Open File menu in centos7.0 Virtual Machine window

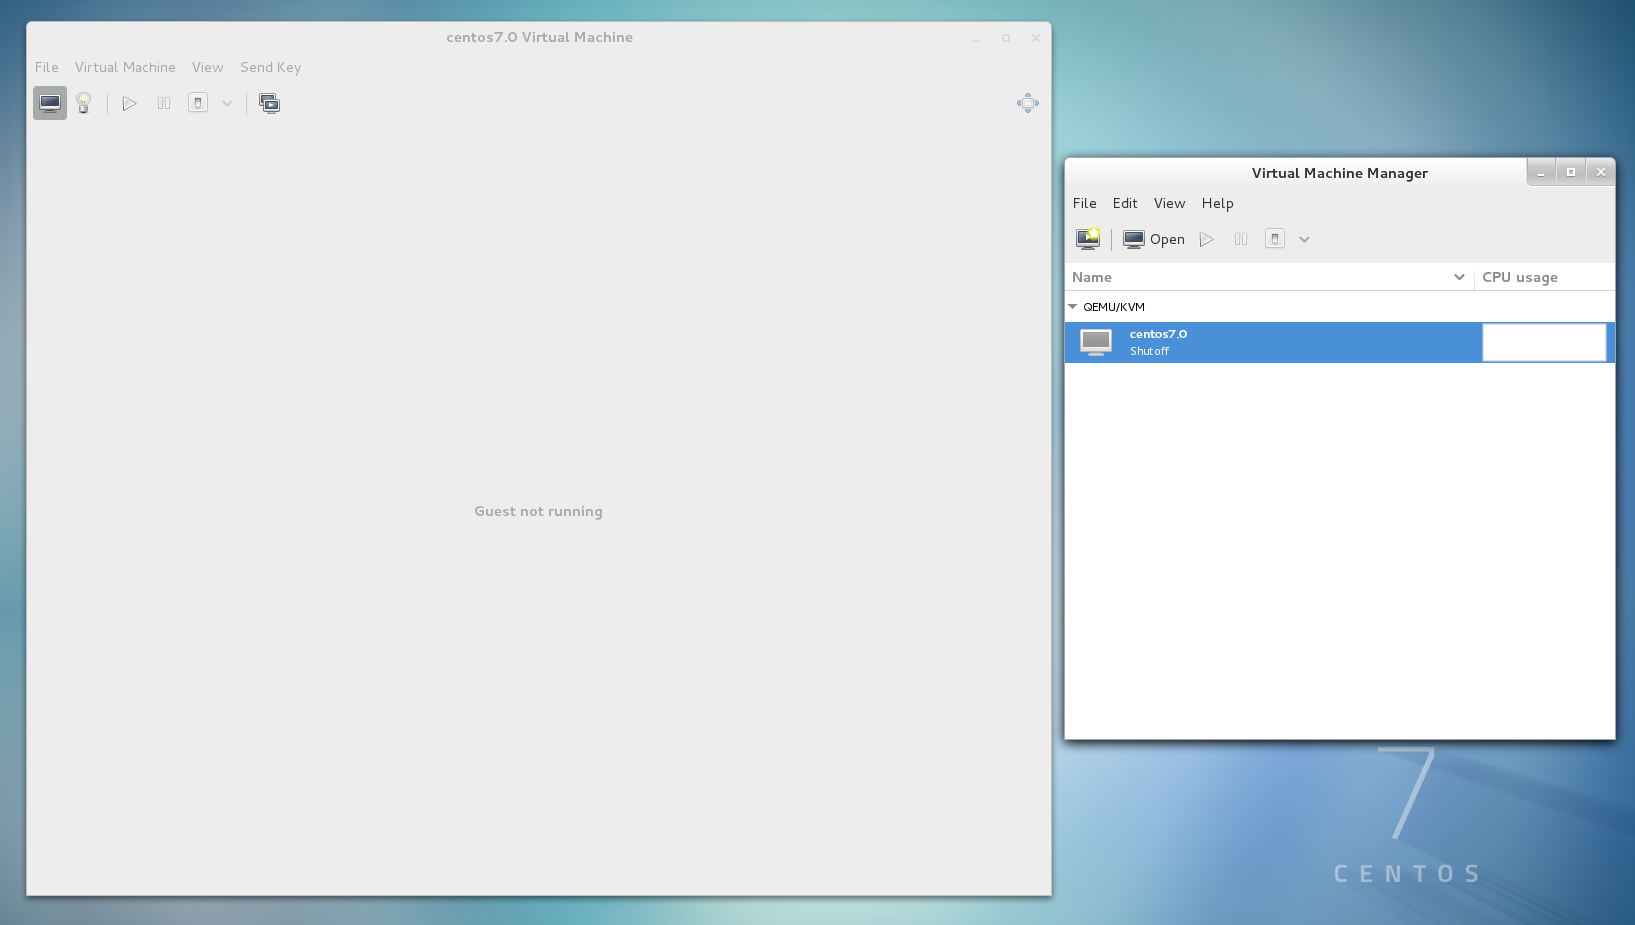[x=47, y=67]
